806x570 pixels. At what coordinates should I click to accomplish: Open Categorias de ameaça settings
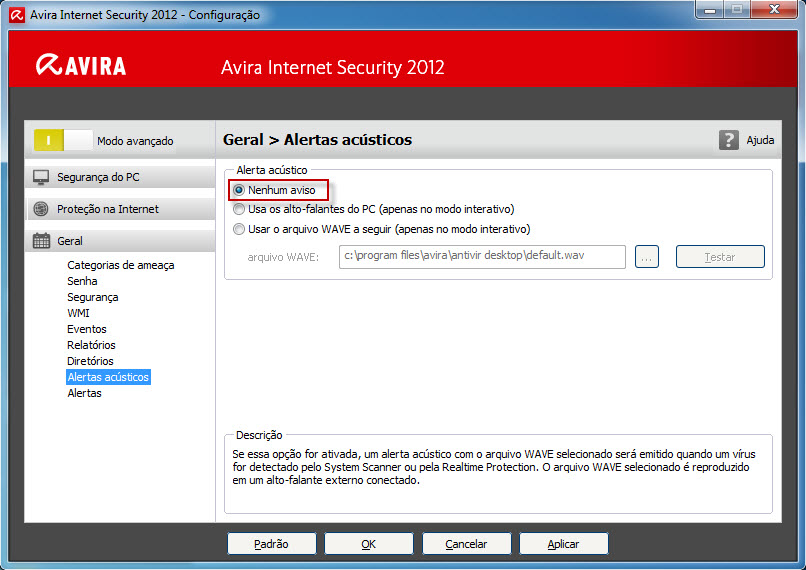click(121, 265)
